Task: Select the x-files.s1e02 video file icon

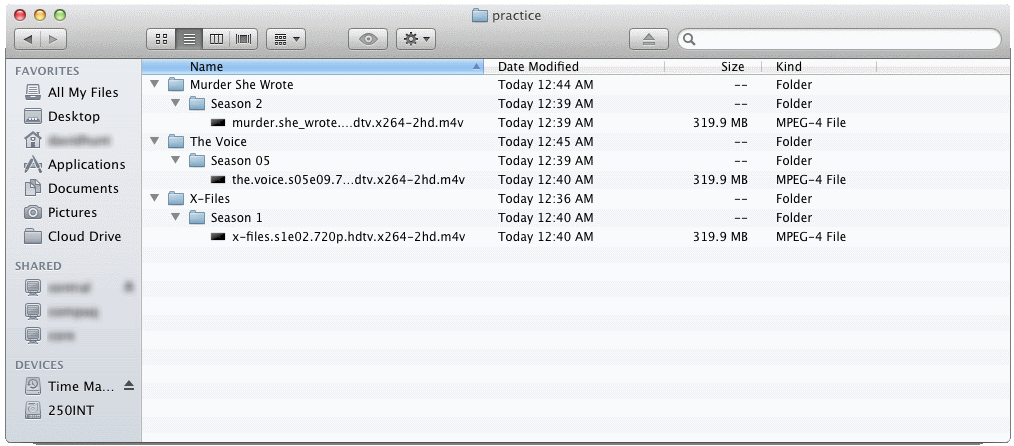Action: tap(218, 237)
